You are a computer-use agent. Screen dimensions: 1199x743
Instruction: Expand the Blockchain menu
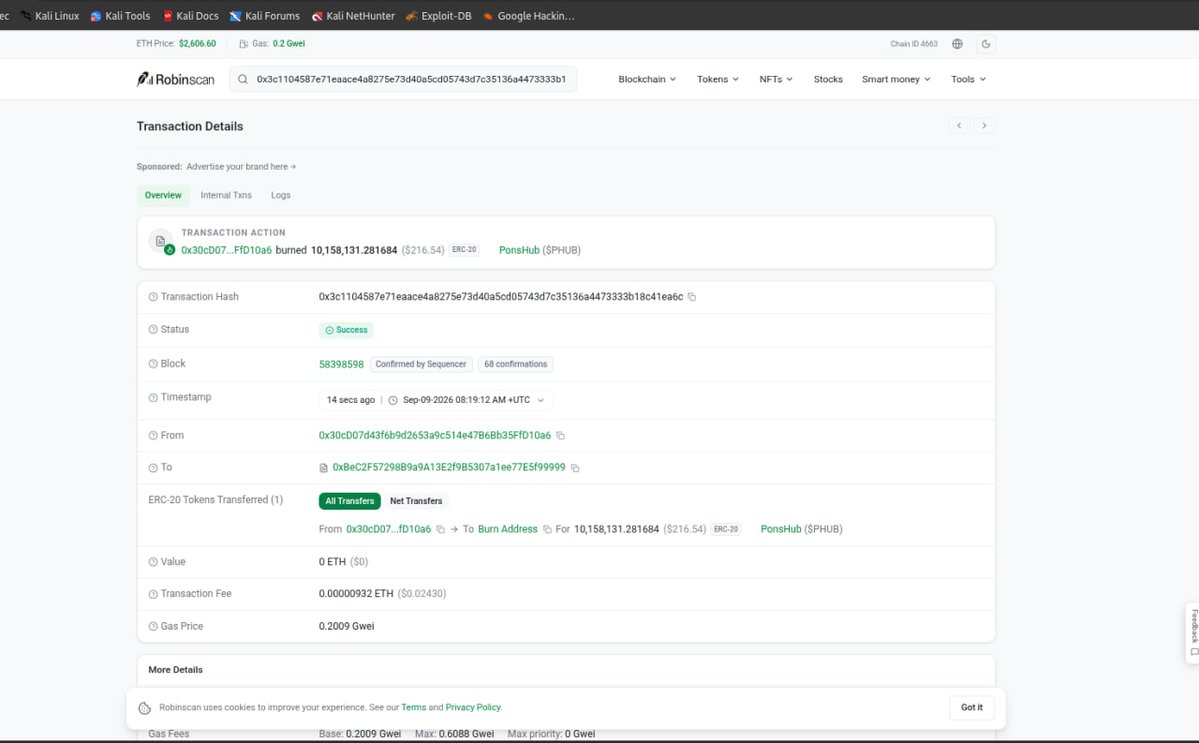(x=647, y=79)
